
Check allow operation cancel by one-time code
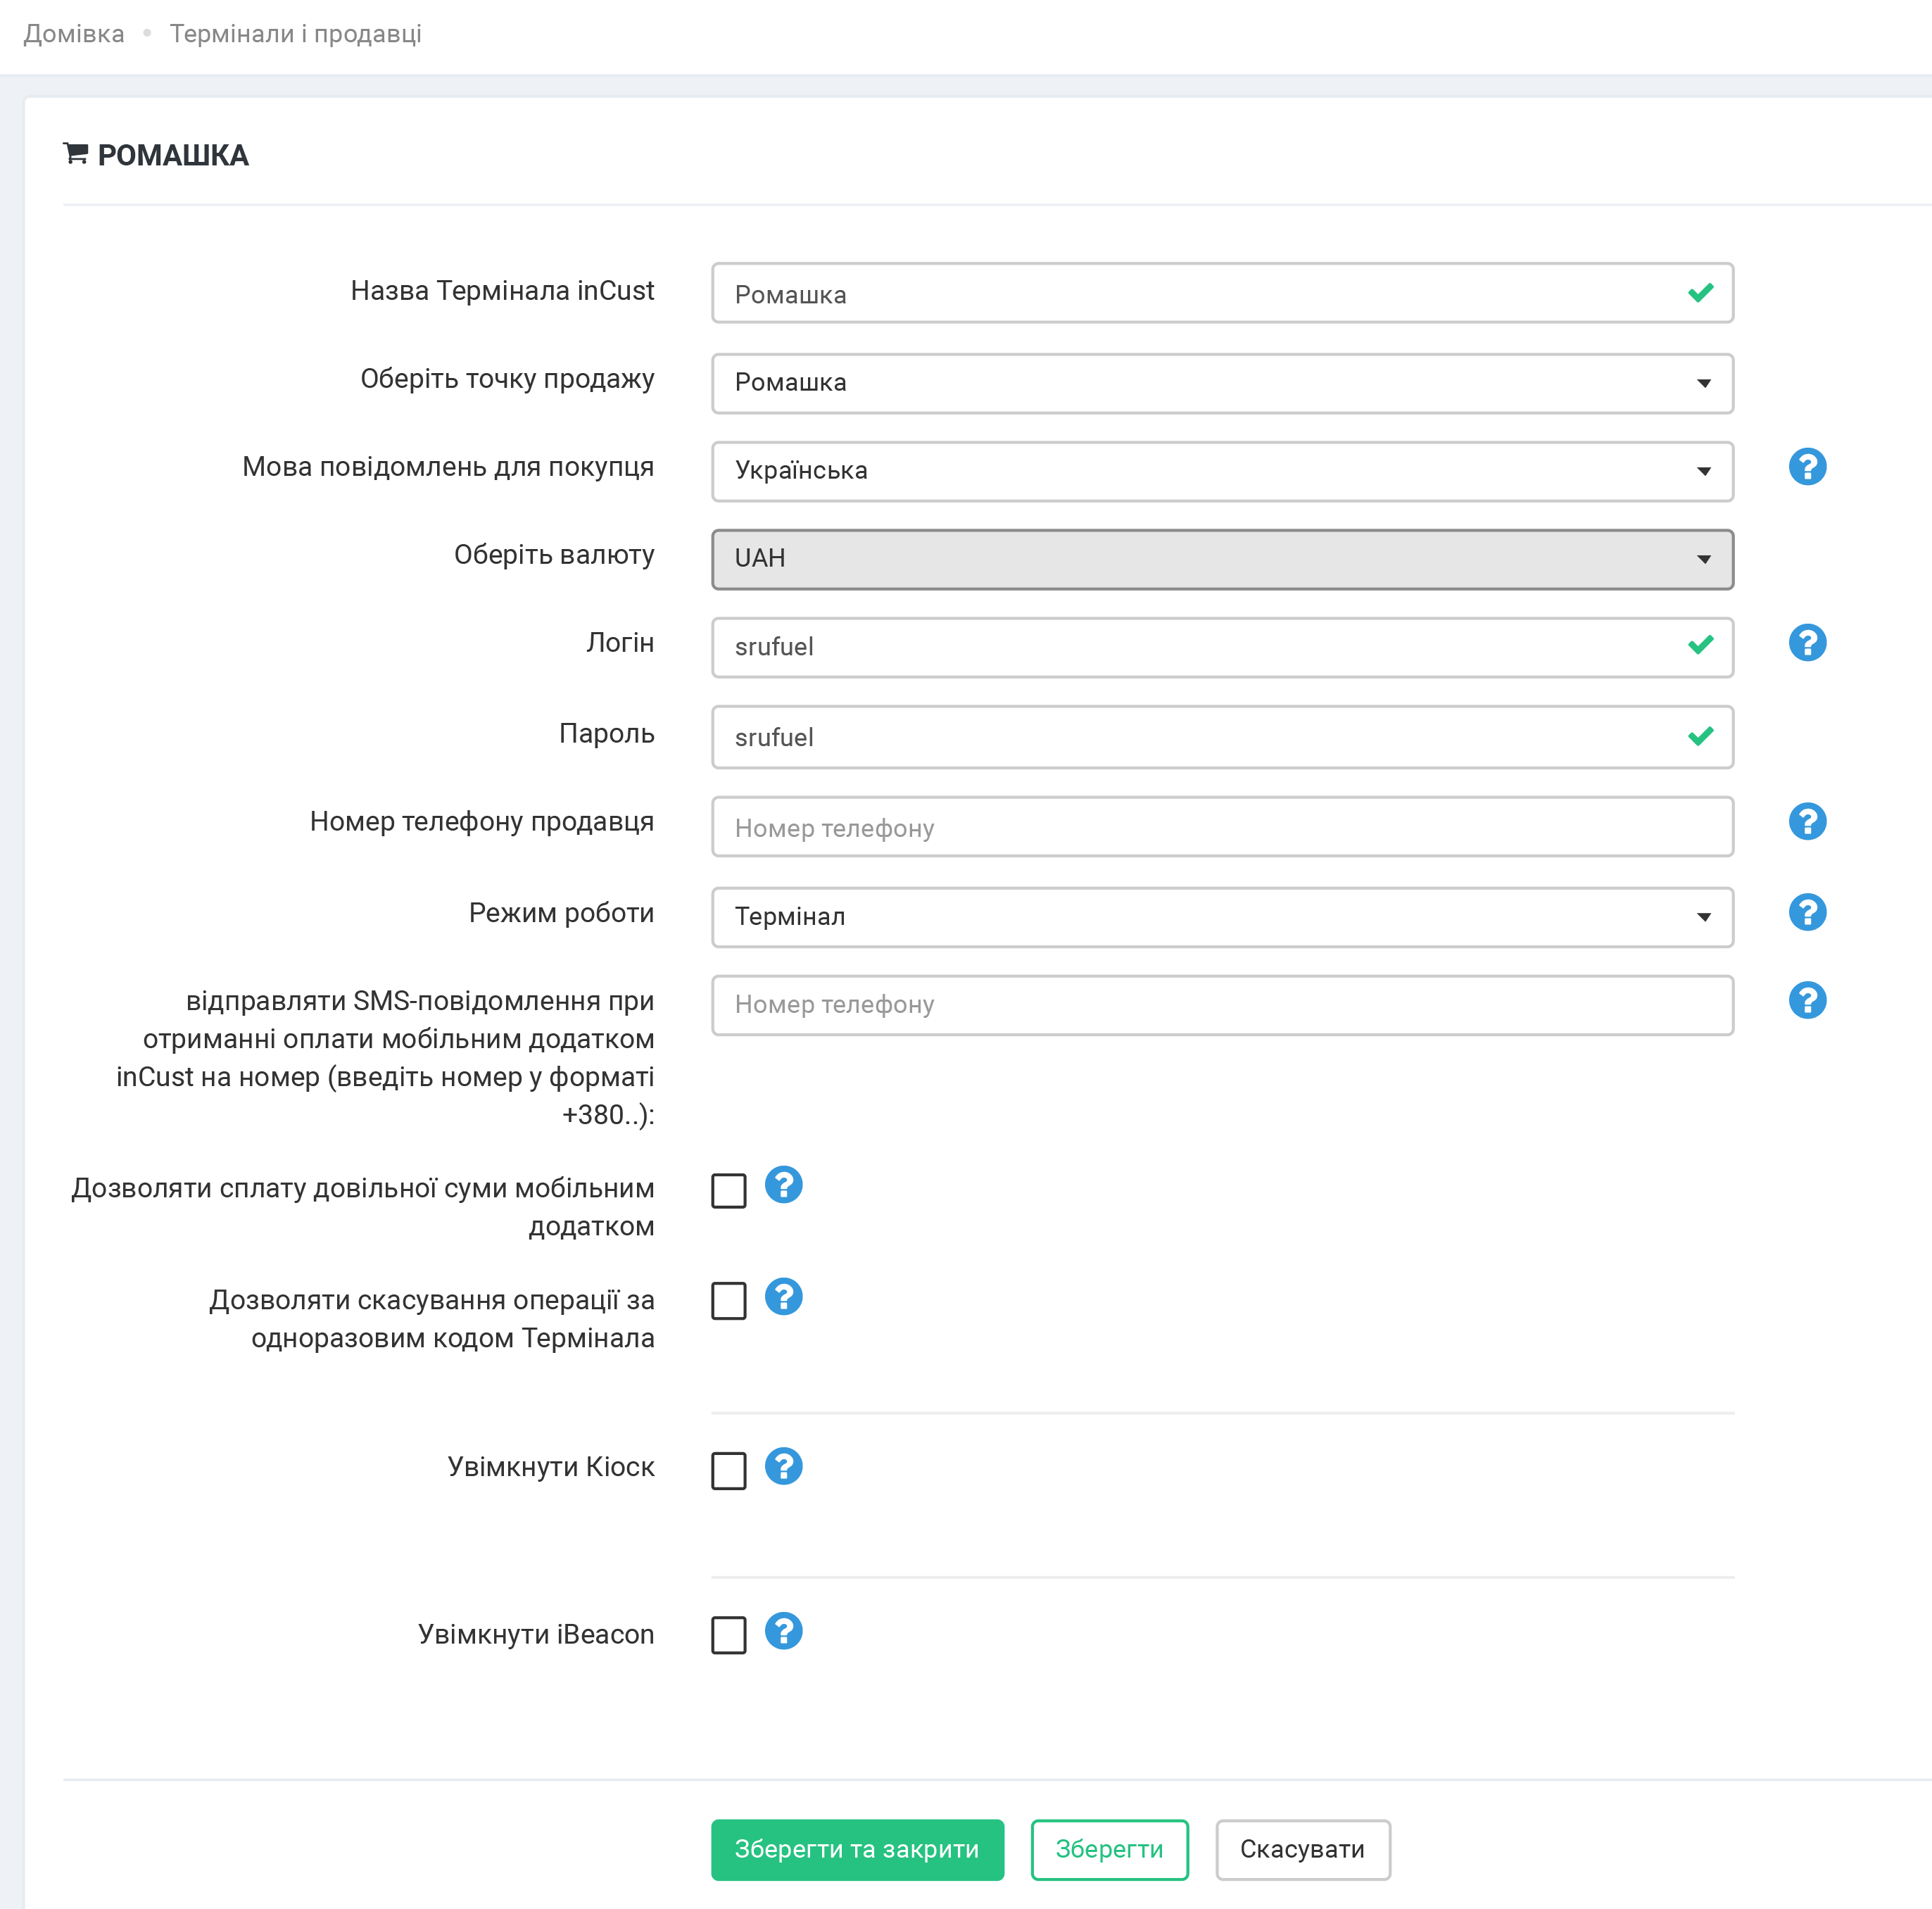tap(728, 1301)
